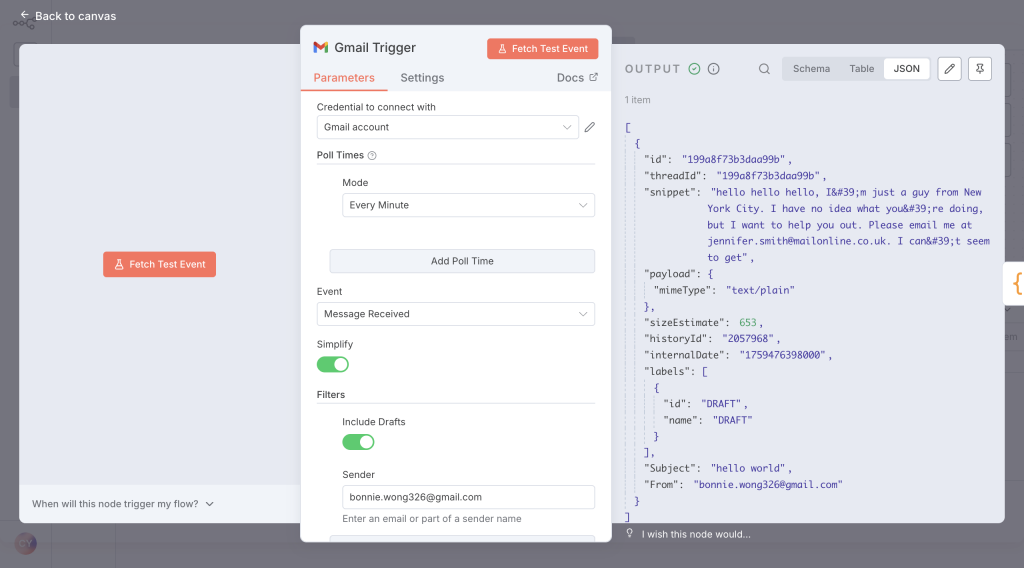The height and width of the screenshot is (568, 1024).
Task: Pin the output data with pin icon
Action: (x=980, y=69)
